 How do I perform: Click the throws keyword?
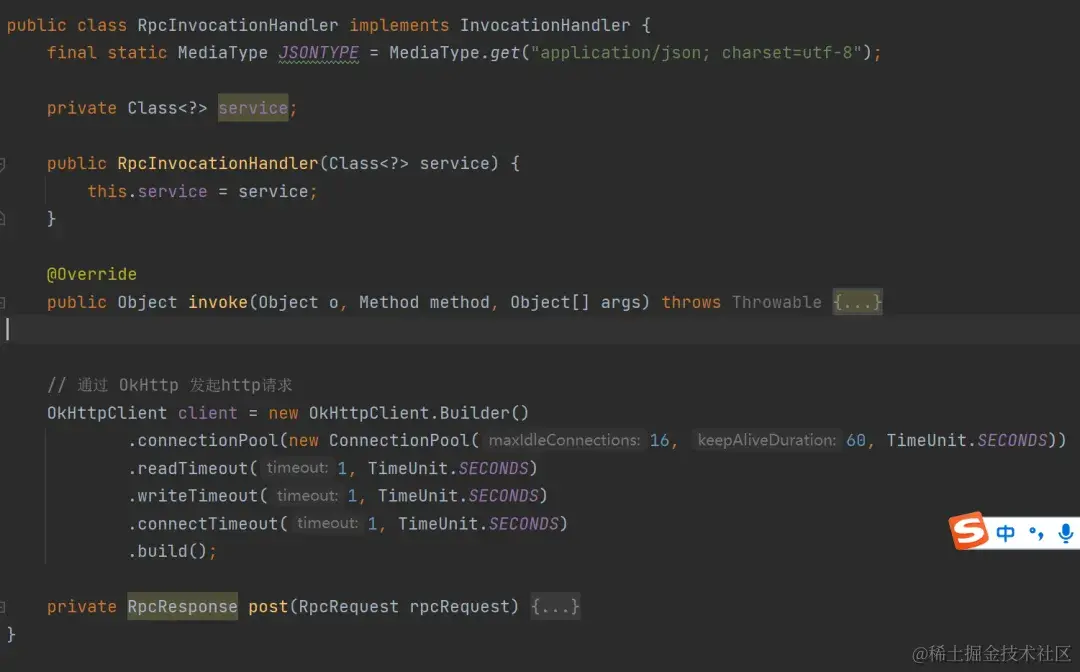click(691, 302)
